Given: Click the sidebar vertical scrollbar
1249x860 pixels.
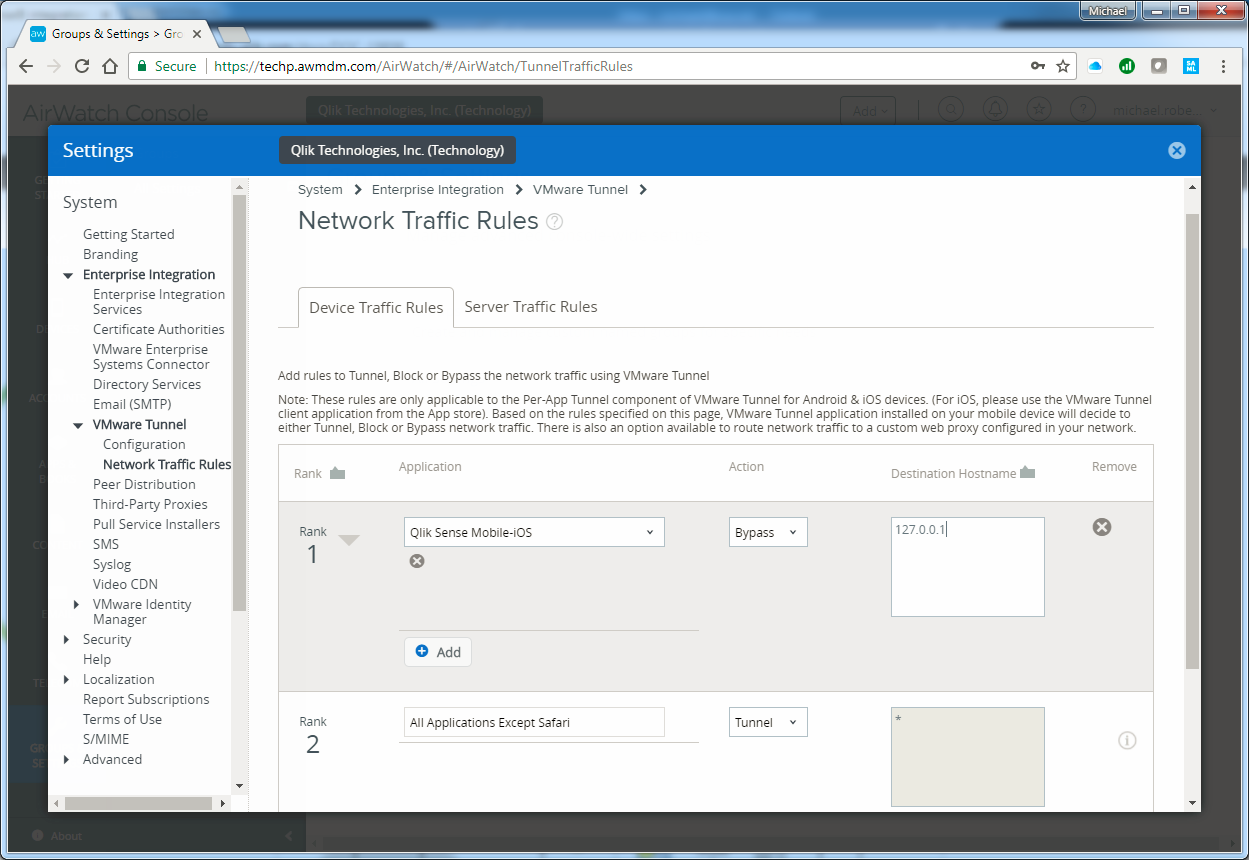Looking at the screenshot, I should pyautogui.click(x=239, y=402).
